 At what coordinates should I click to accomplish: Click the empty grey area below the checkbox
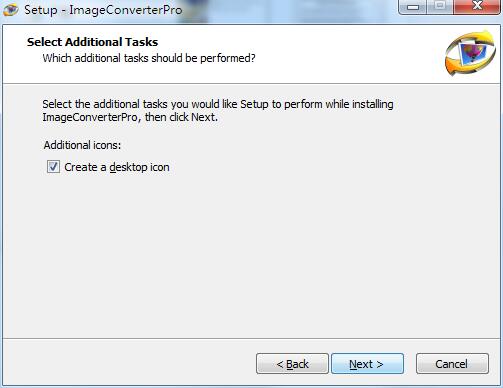coord(250,253)
